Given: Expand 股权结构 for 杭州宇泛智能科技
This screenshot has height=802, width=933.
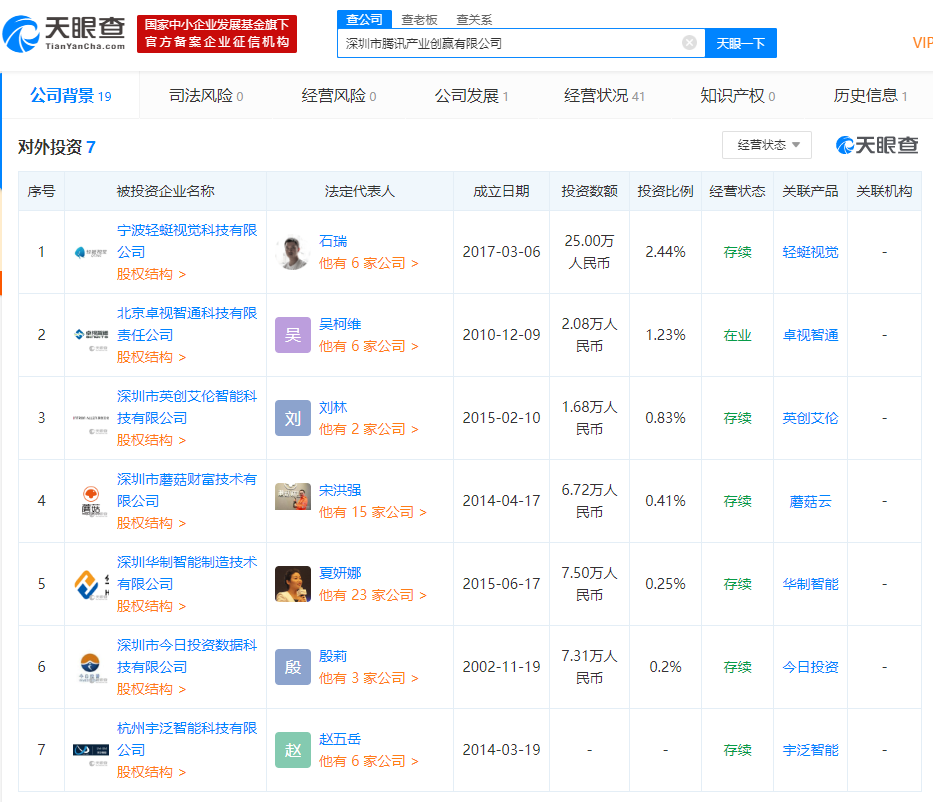Looking at the screenshot, I should click(x=151, y=772).
